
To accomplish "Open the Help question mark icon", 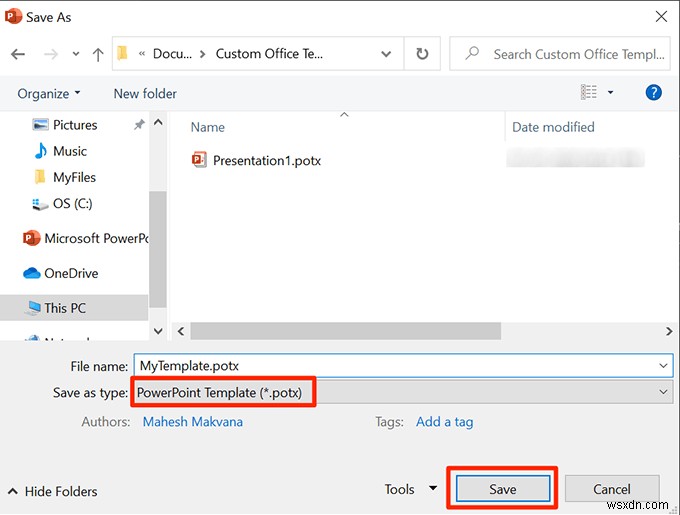I will click(x=654, y=93).
